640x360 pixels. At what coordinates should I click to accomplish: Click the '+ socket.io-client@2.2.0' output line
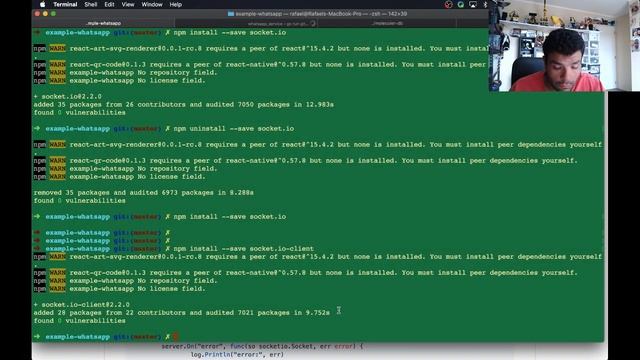[82, 304]
